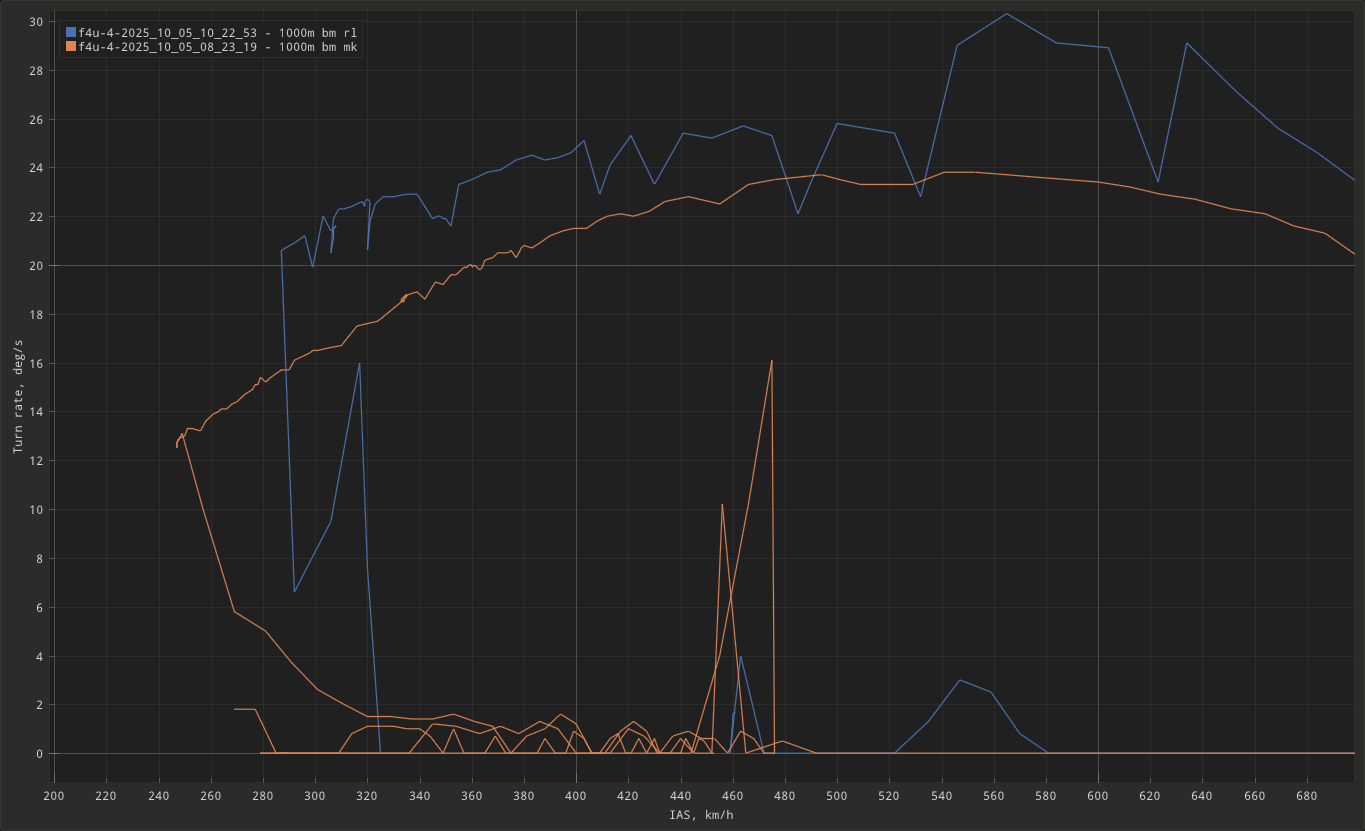This screenshot has width=1365, height=831.
Task: Click the 200 tick on the IAS axis
Action: tap(54, 795)
